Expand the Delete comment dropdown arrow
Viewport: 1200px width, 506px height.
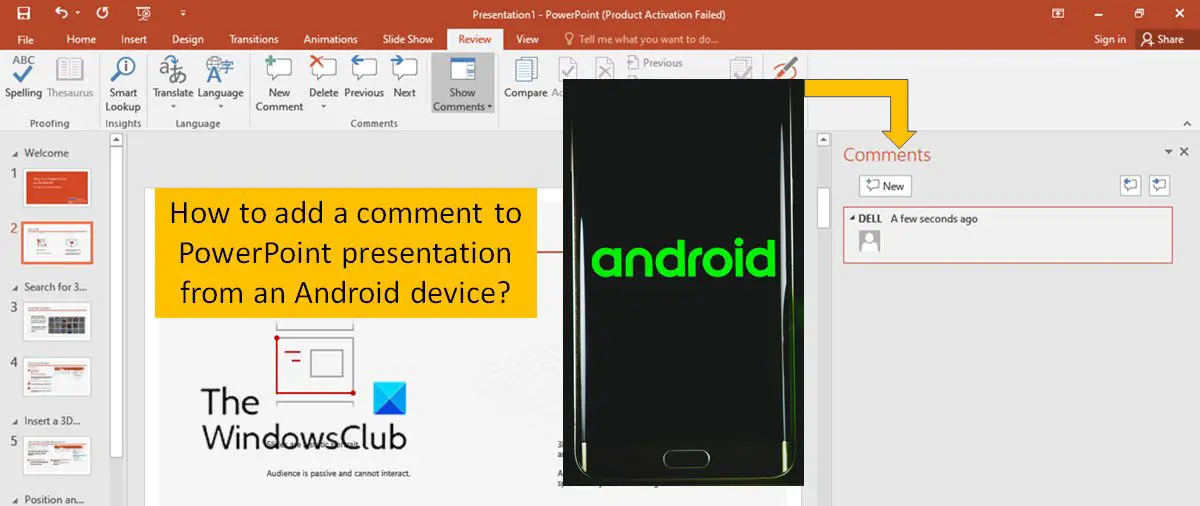click(323, 104)
